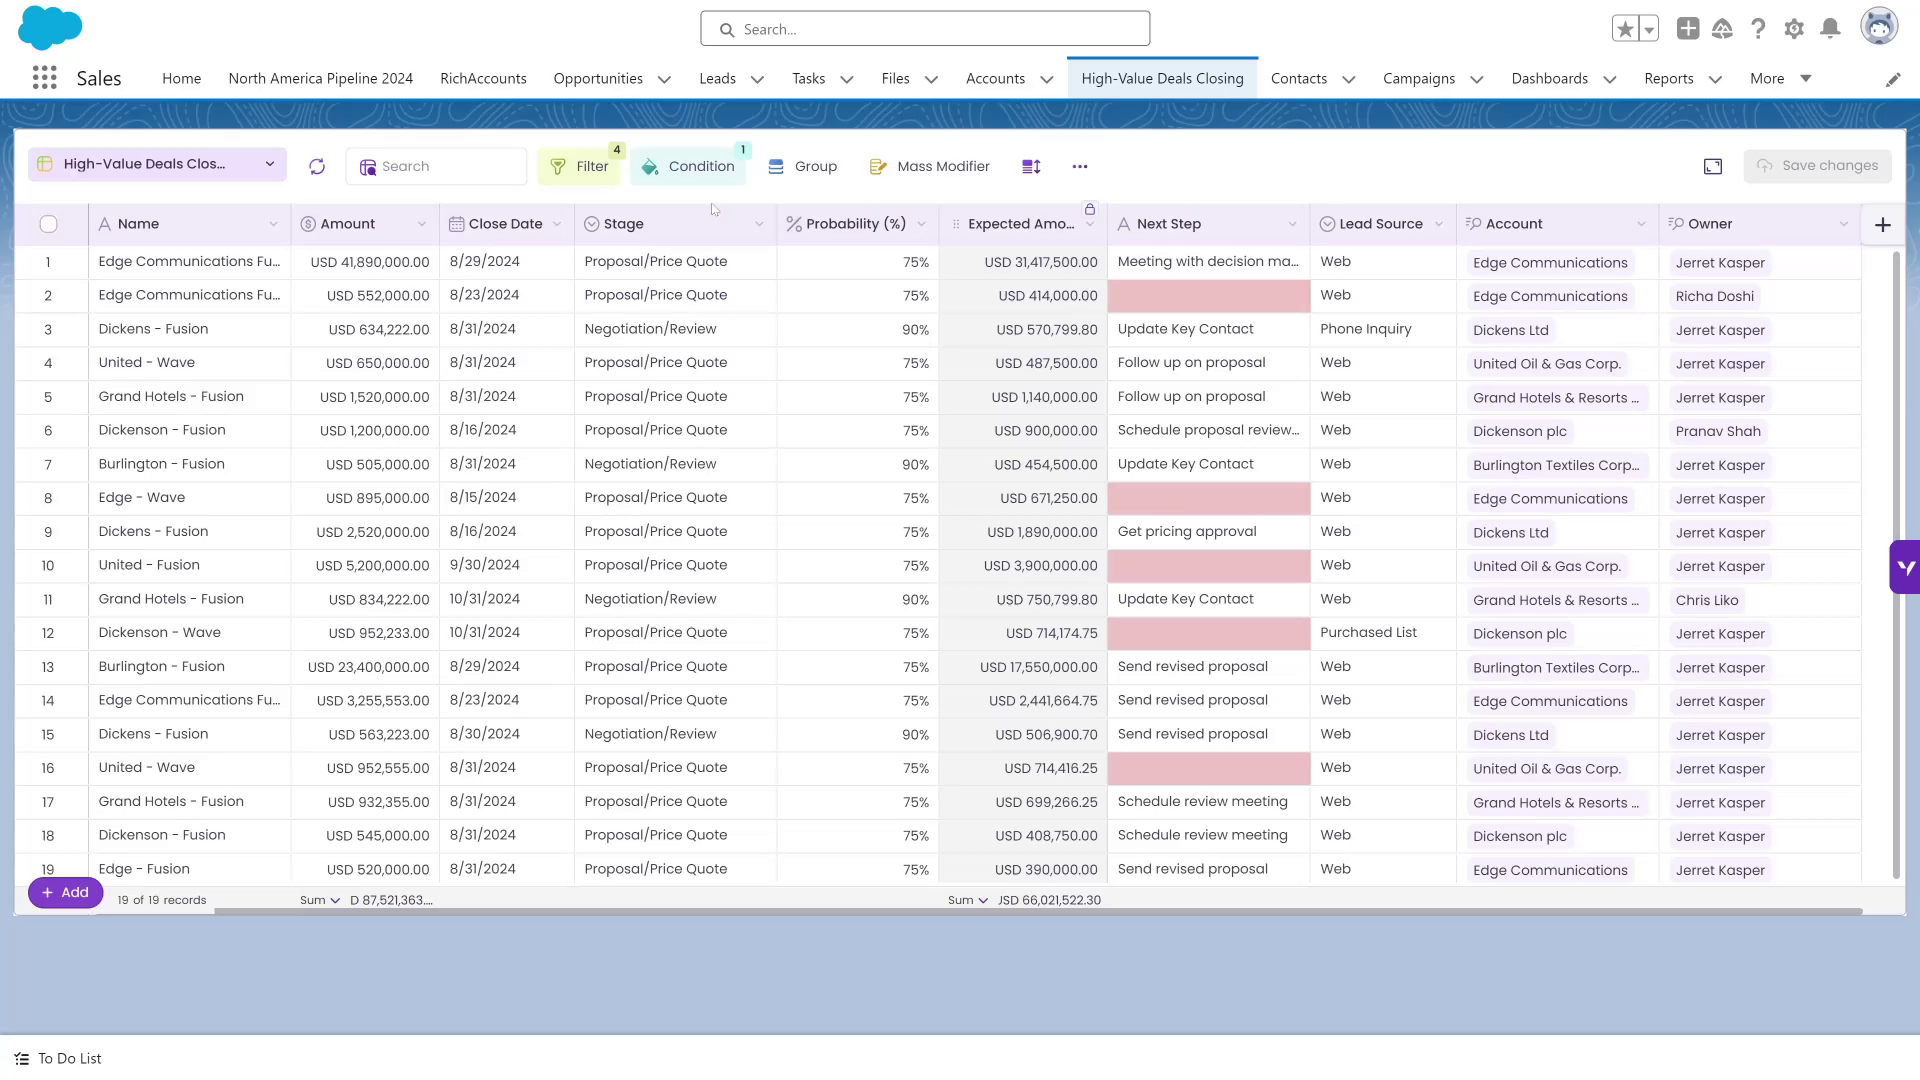This screenshot has width=1920, height=1080.
Task: Expand the Probability column menu
Action: (x=922, y=224)
